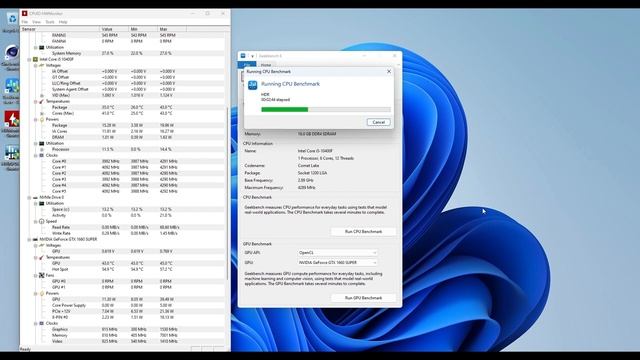Select the Core #0 clock row
This screenshot has width=640, height=360.
click(122, 161)
